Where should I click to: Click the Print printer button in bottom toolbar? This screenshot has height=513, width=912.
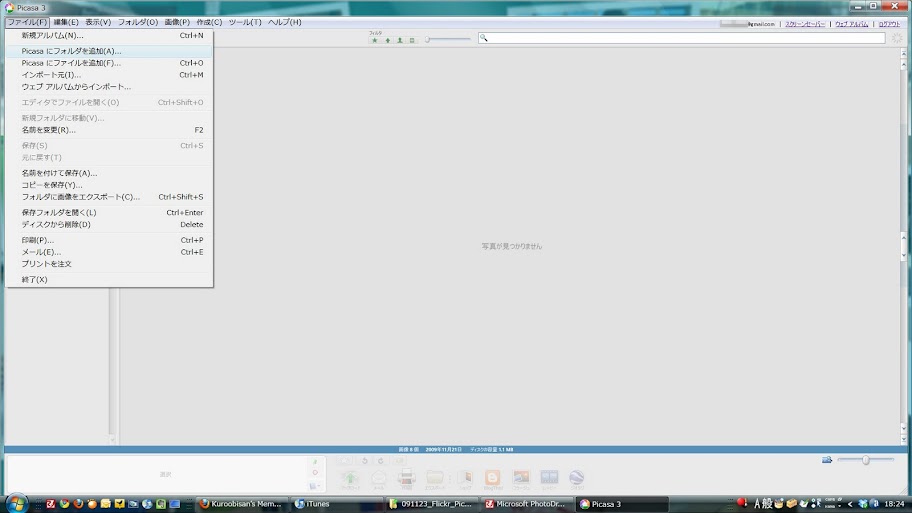click(407, 479)
